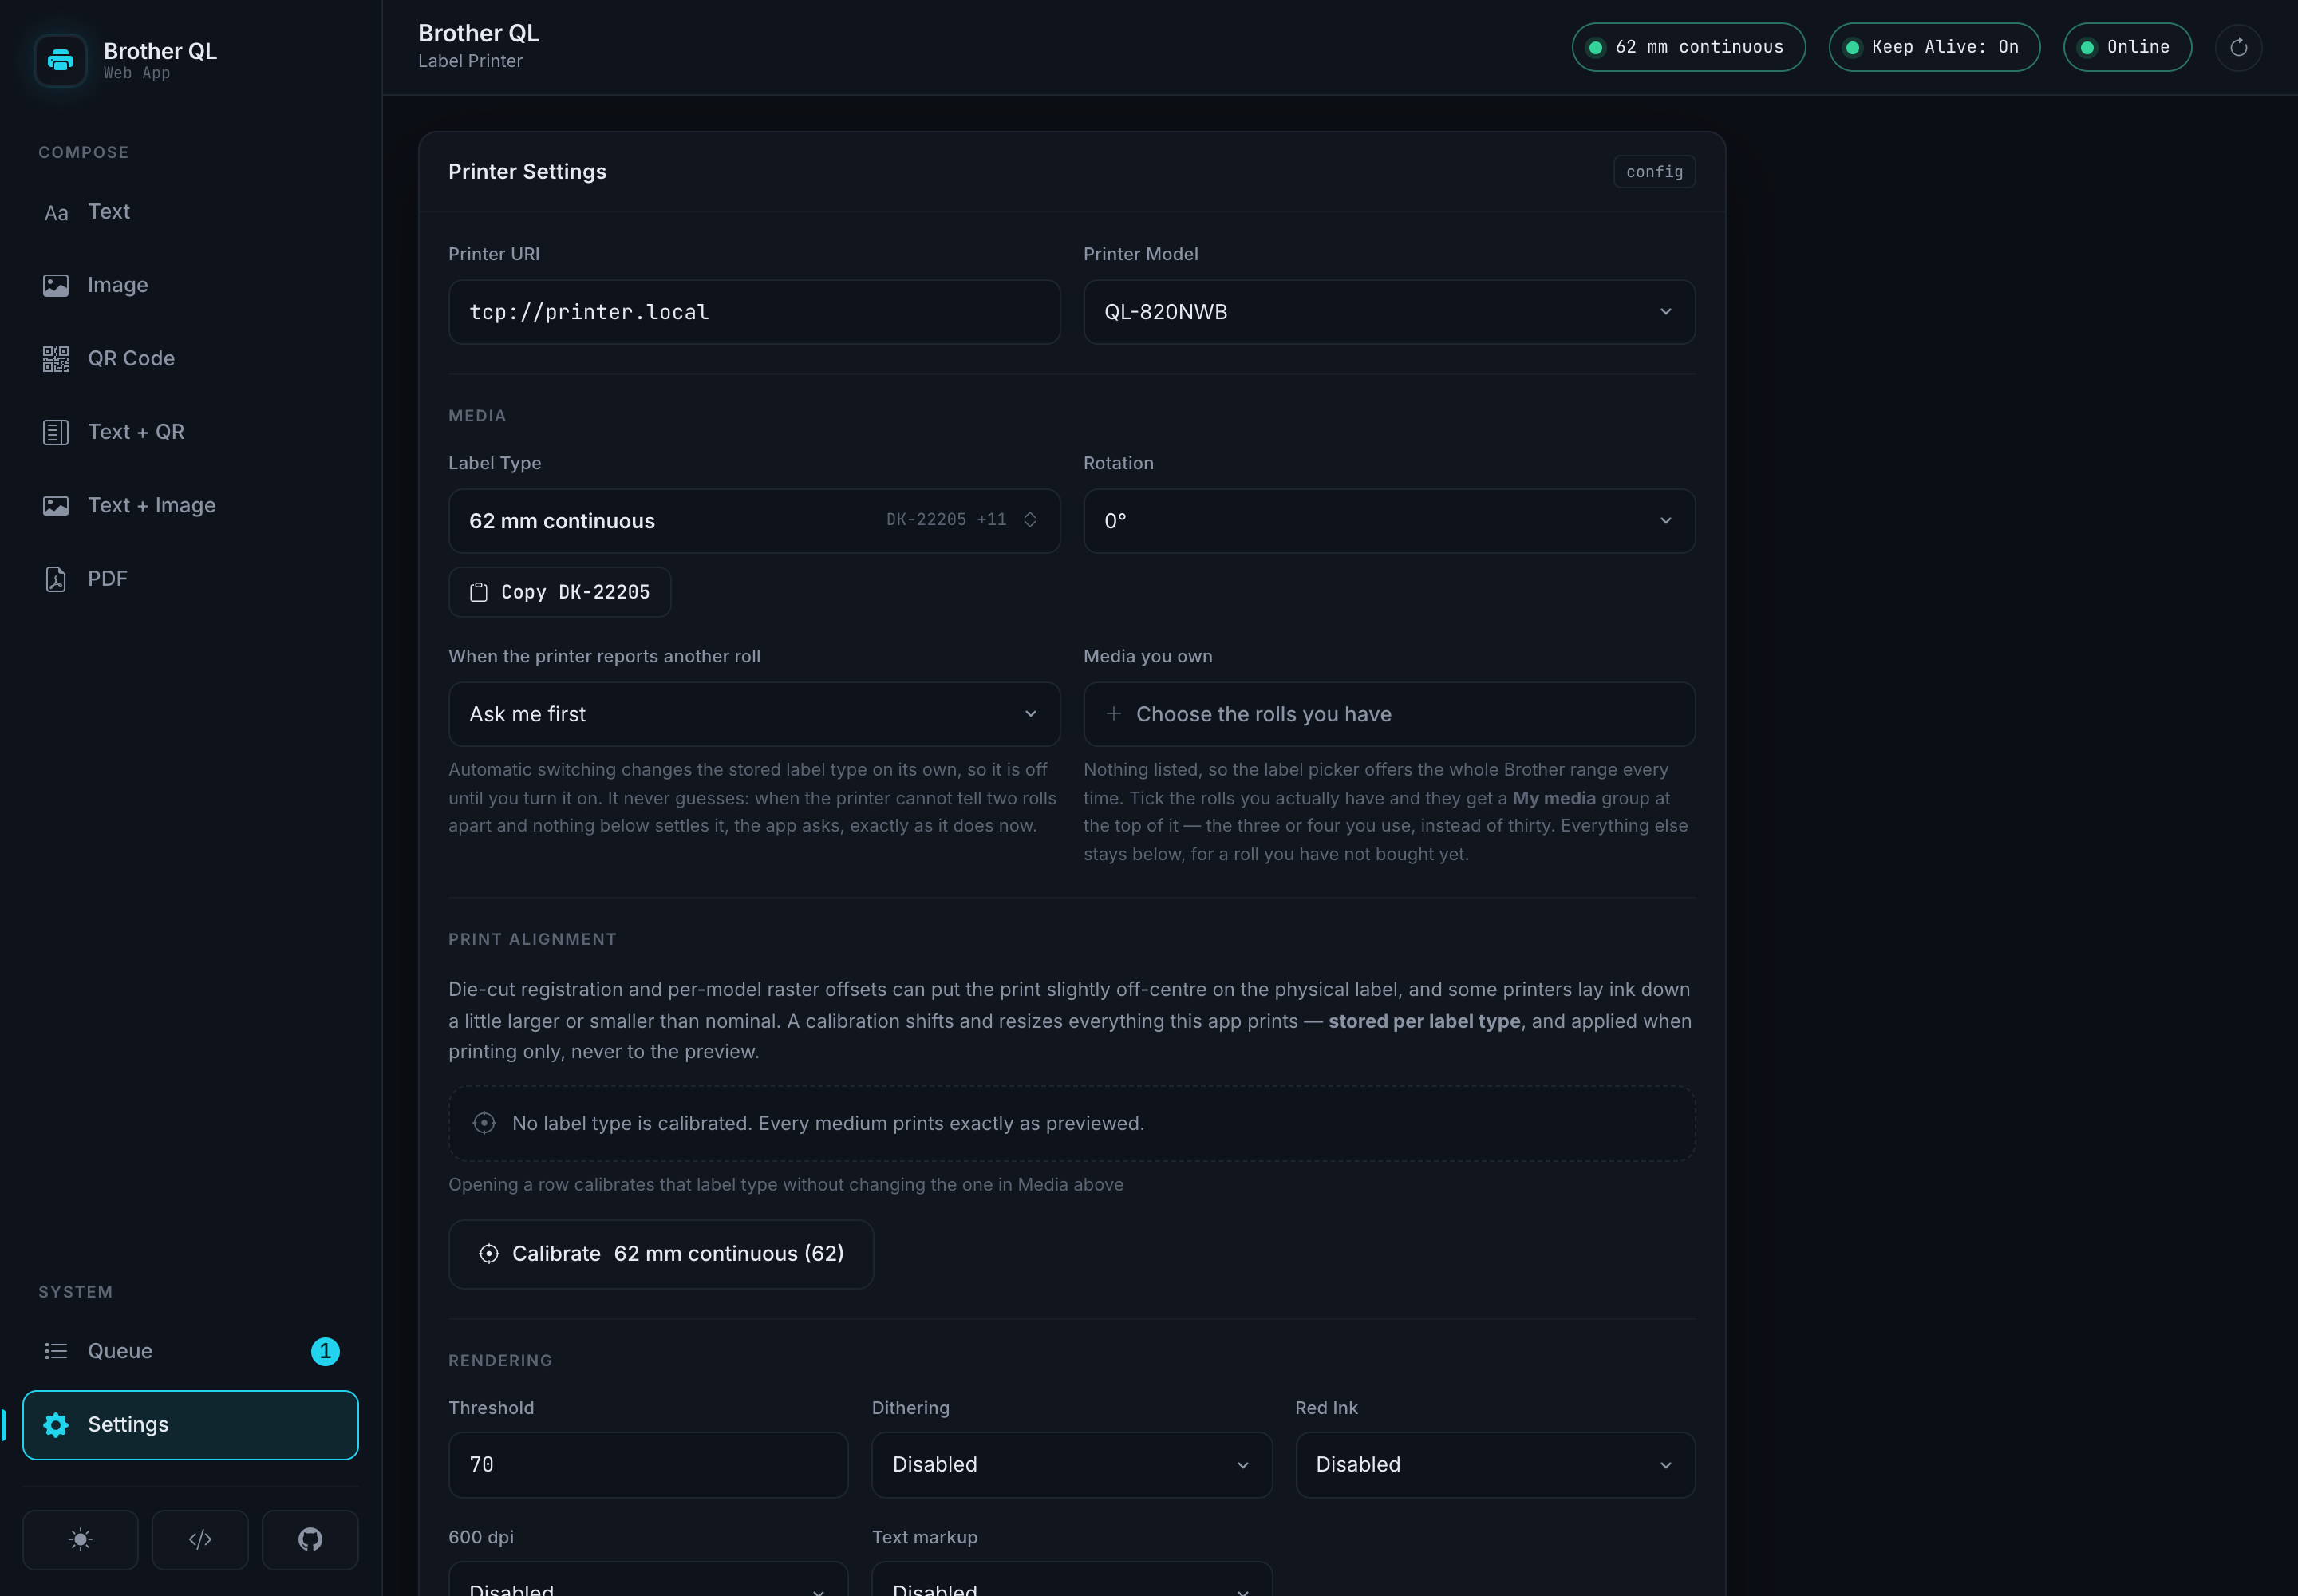This screenshot has width=2298, height=1596.
Task: Click Copy DK-22205 button
Action: pos(560,592)
